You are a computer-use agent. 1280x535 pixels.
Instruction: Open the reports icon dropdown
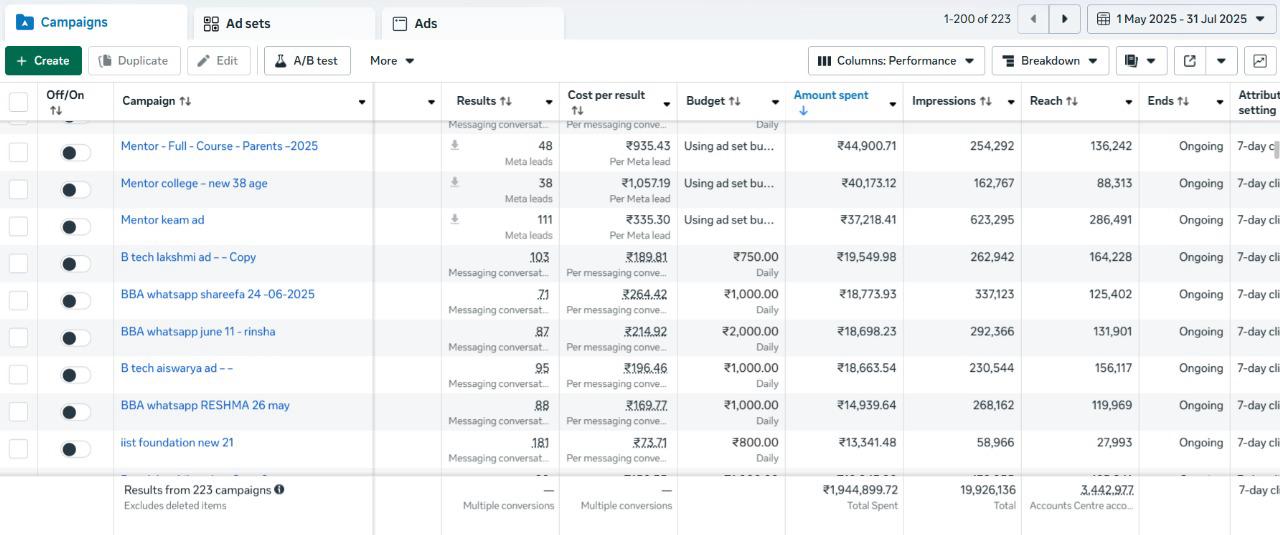click(x=1141, y=61)
